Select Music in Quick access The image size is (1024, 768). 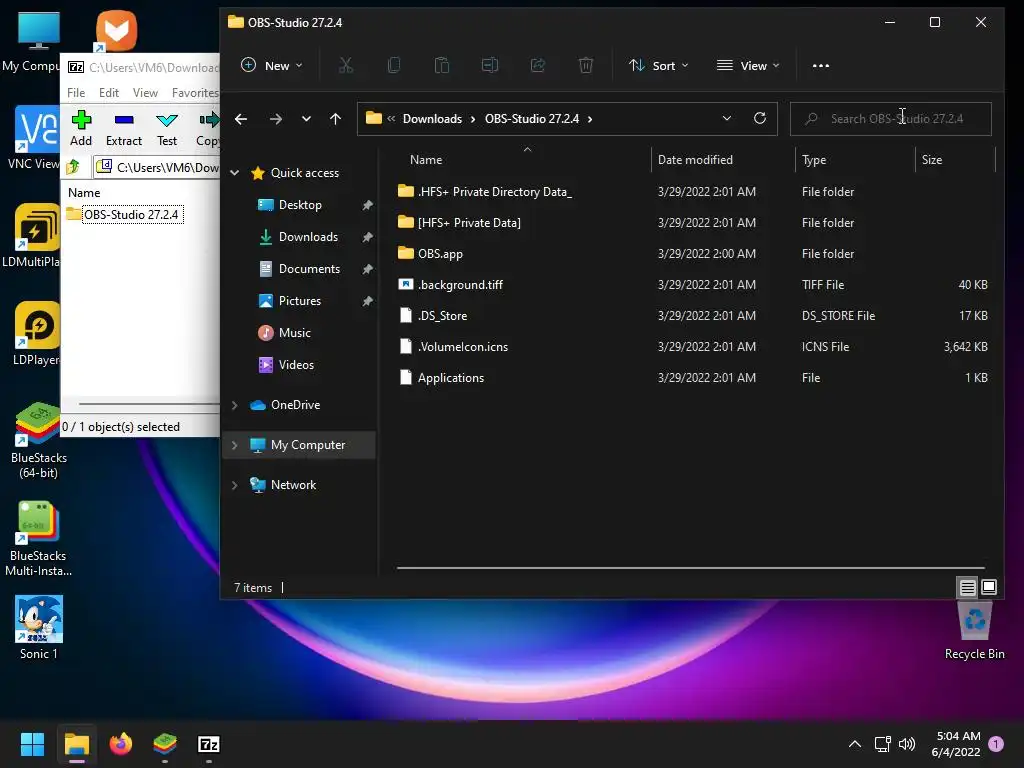tap(295, 333)
